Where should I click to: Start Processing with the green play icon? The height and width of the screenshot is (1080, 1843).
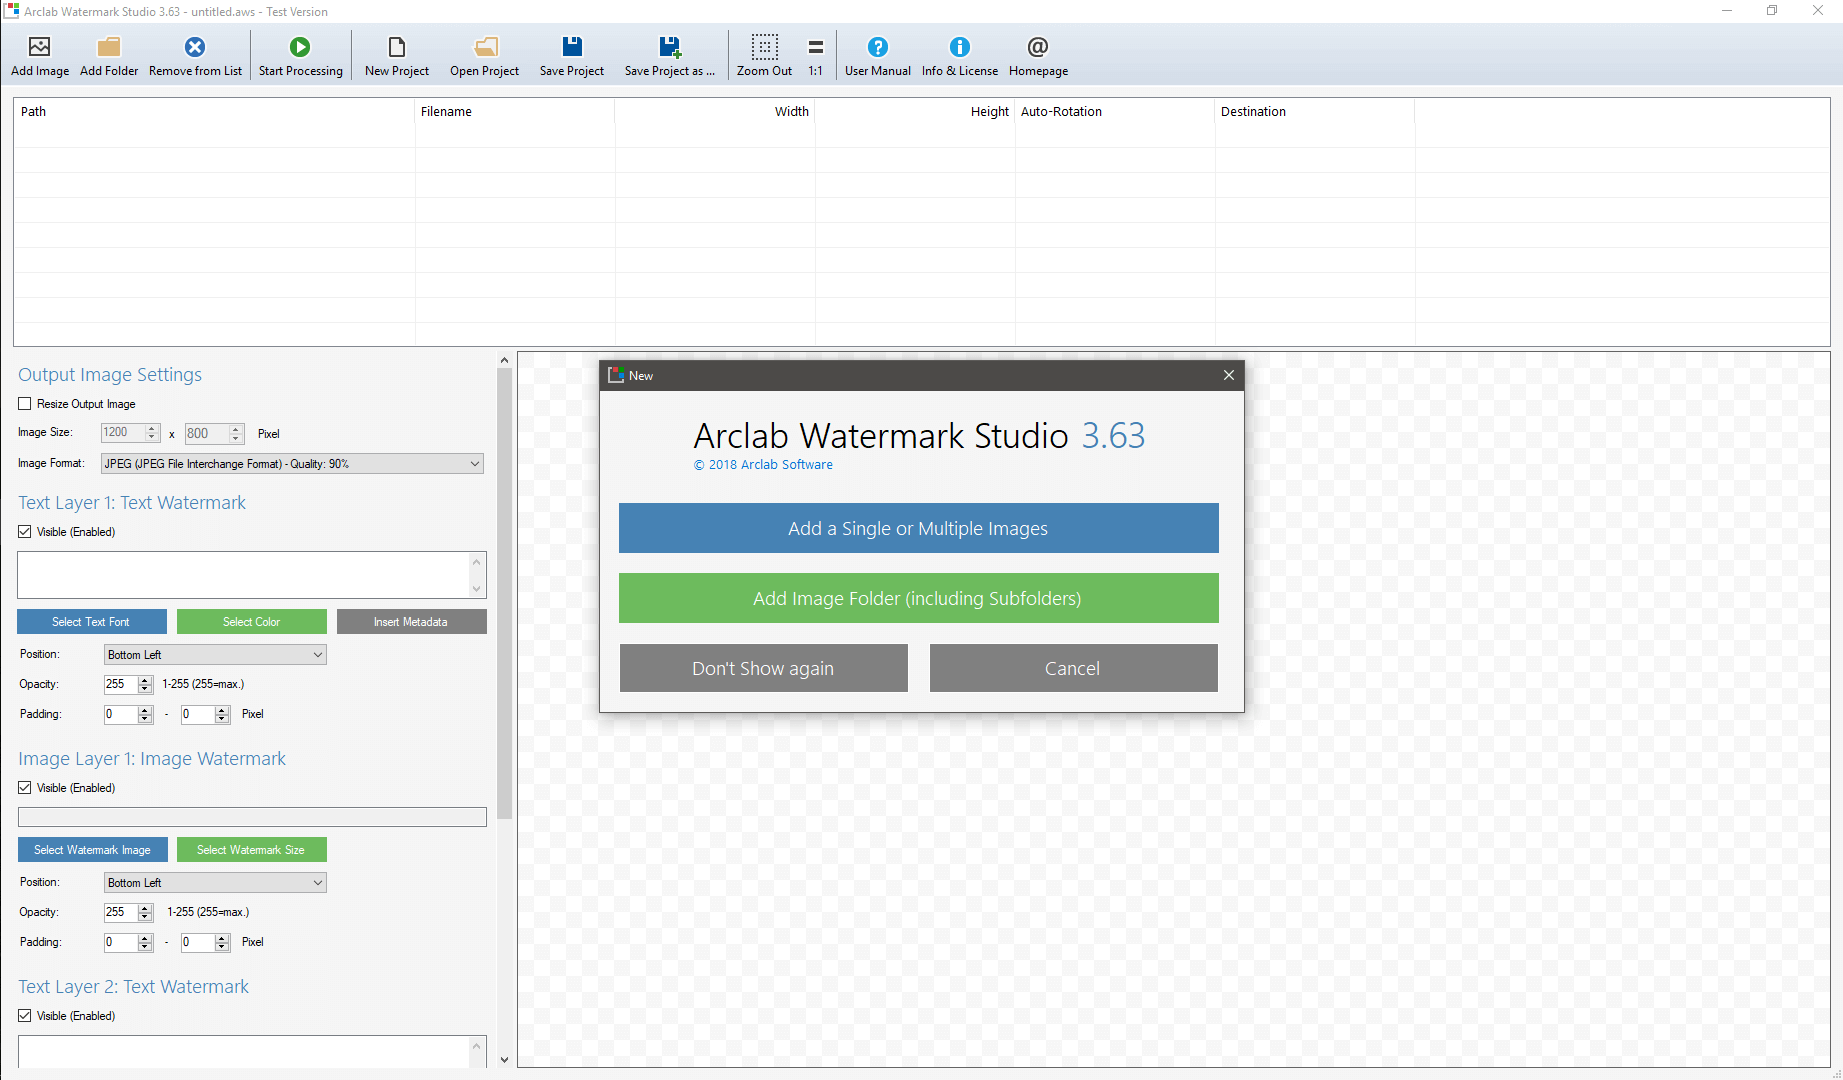(x=300, y=47)
